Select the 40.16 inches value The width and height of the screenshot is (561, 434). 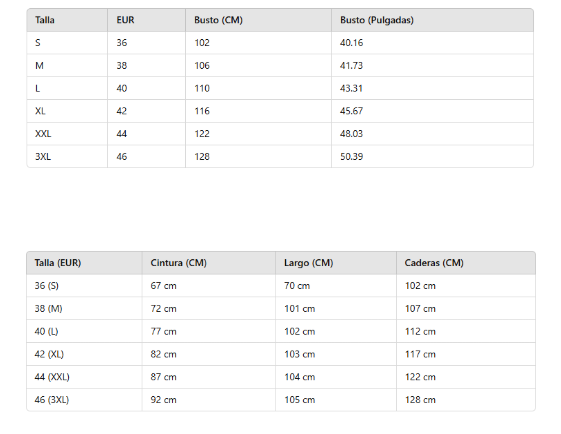click(x=351, y=43)
